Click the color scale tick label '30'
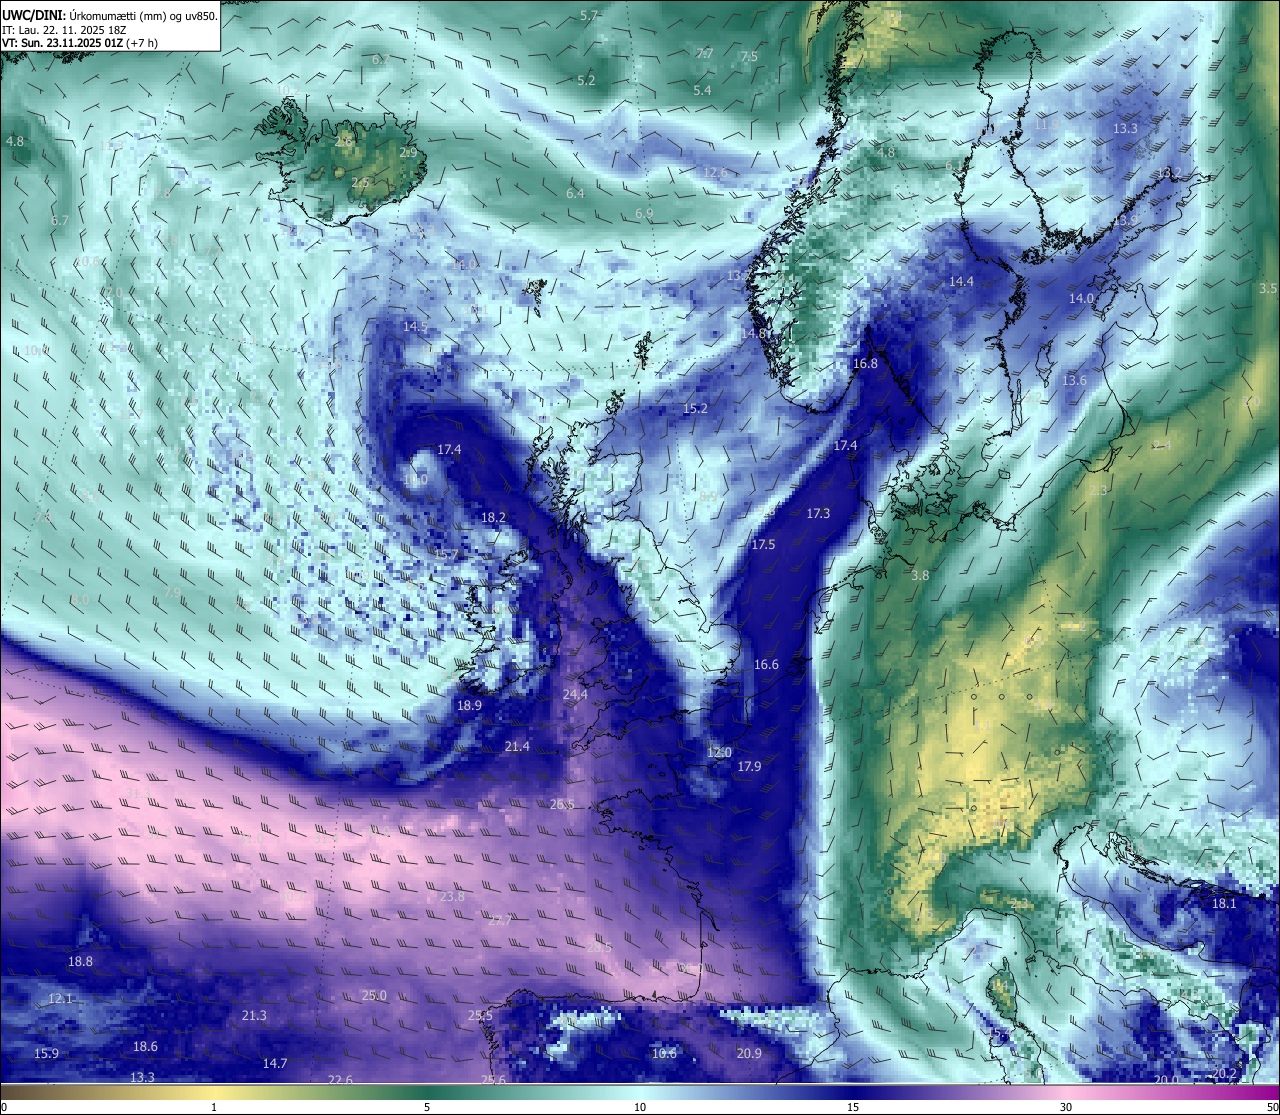The width and height of the screenshot is (1280, 1115). 1066,1107
